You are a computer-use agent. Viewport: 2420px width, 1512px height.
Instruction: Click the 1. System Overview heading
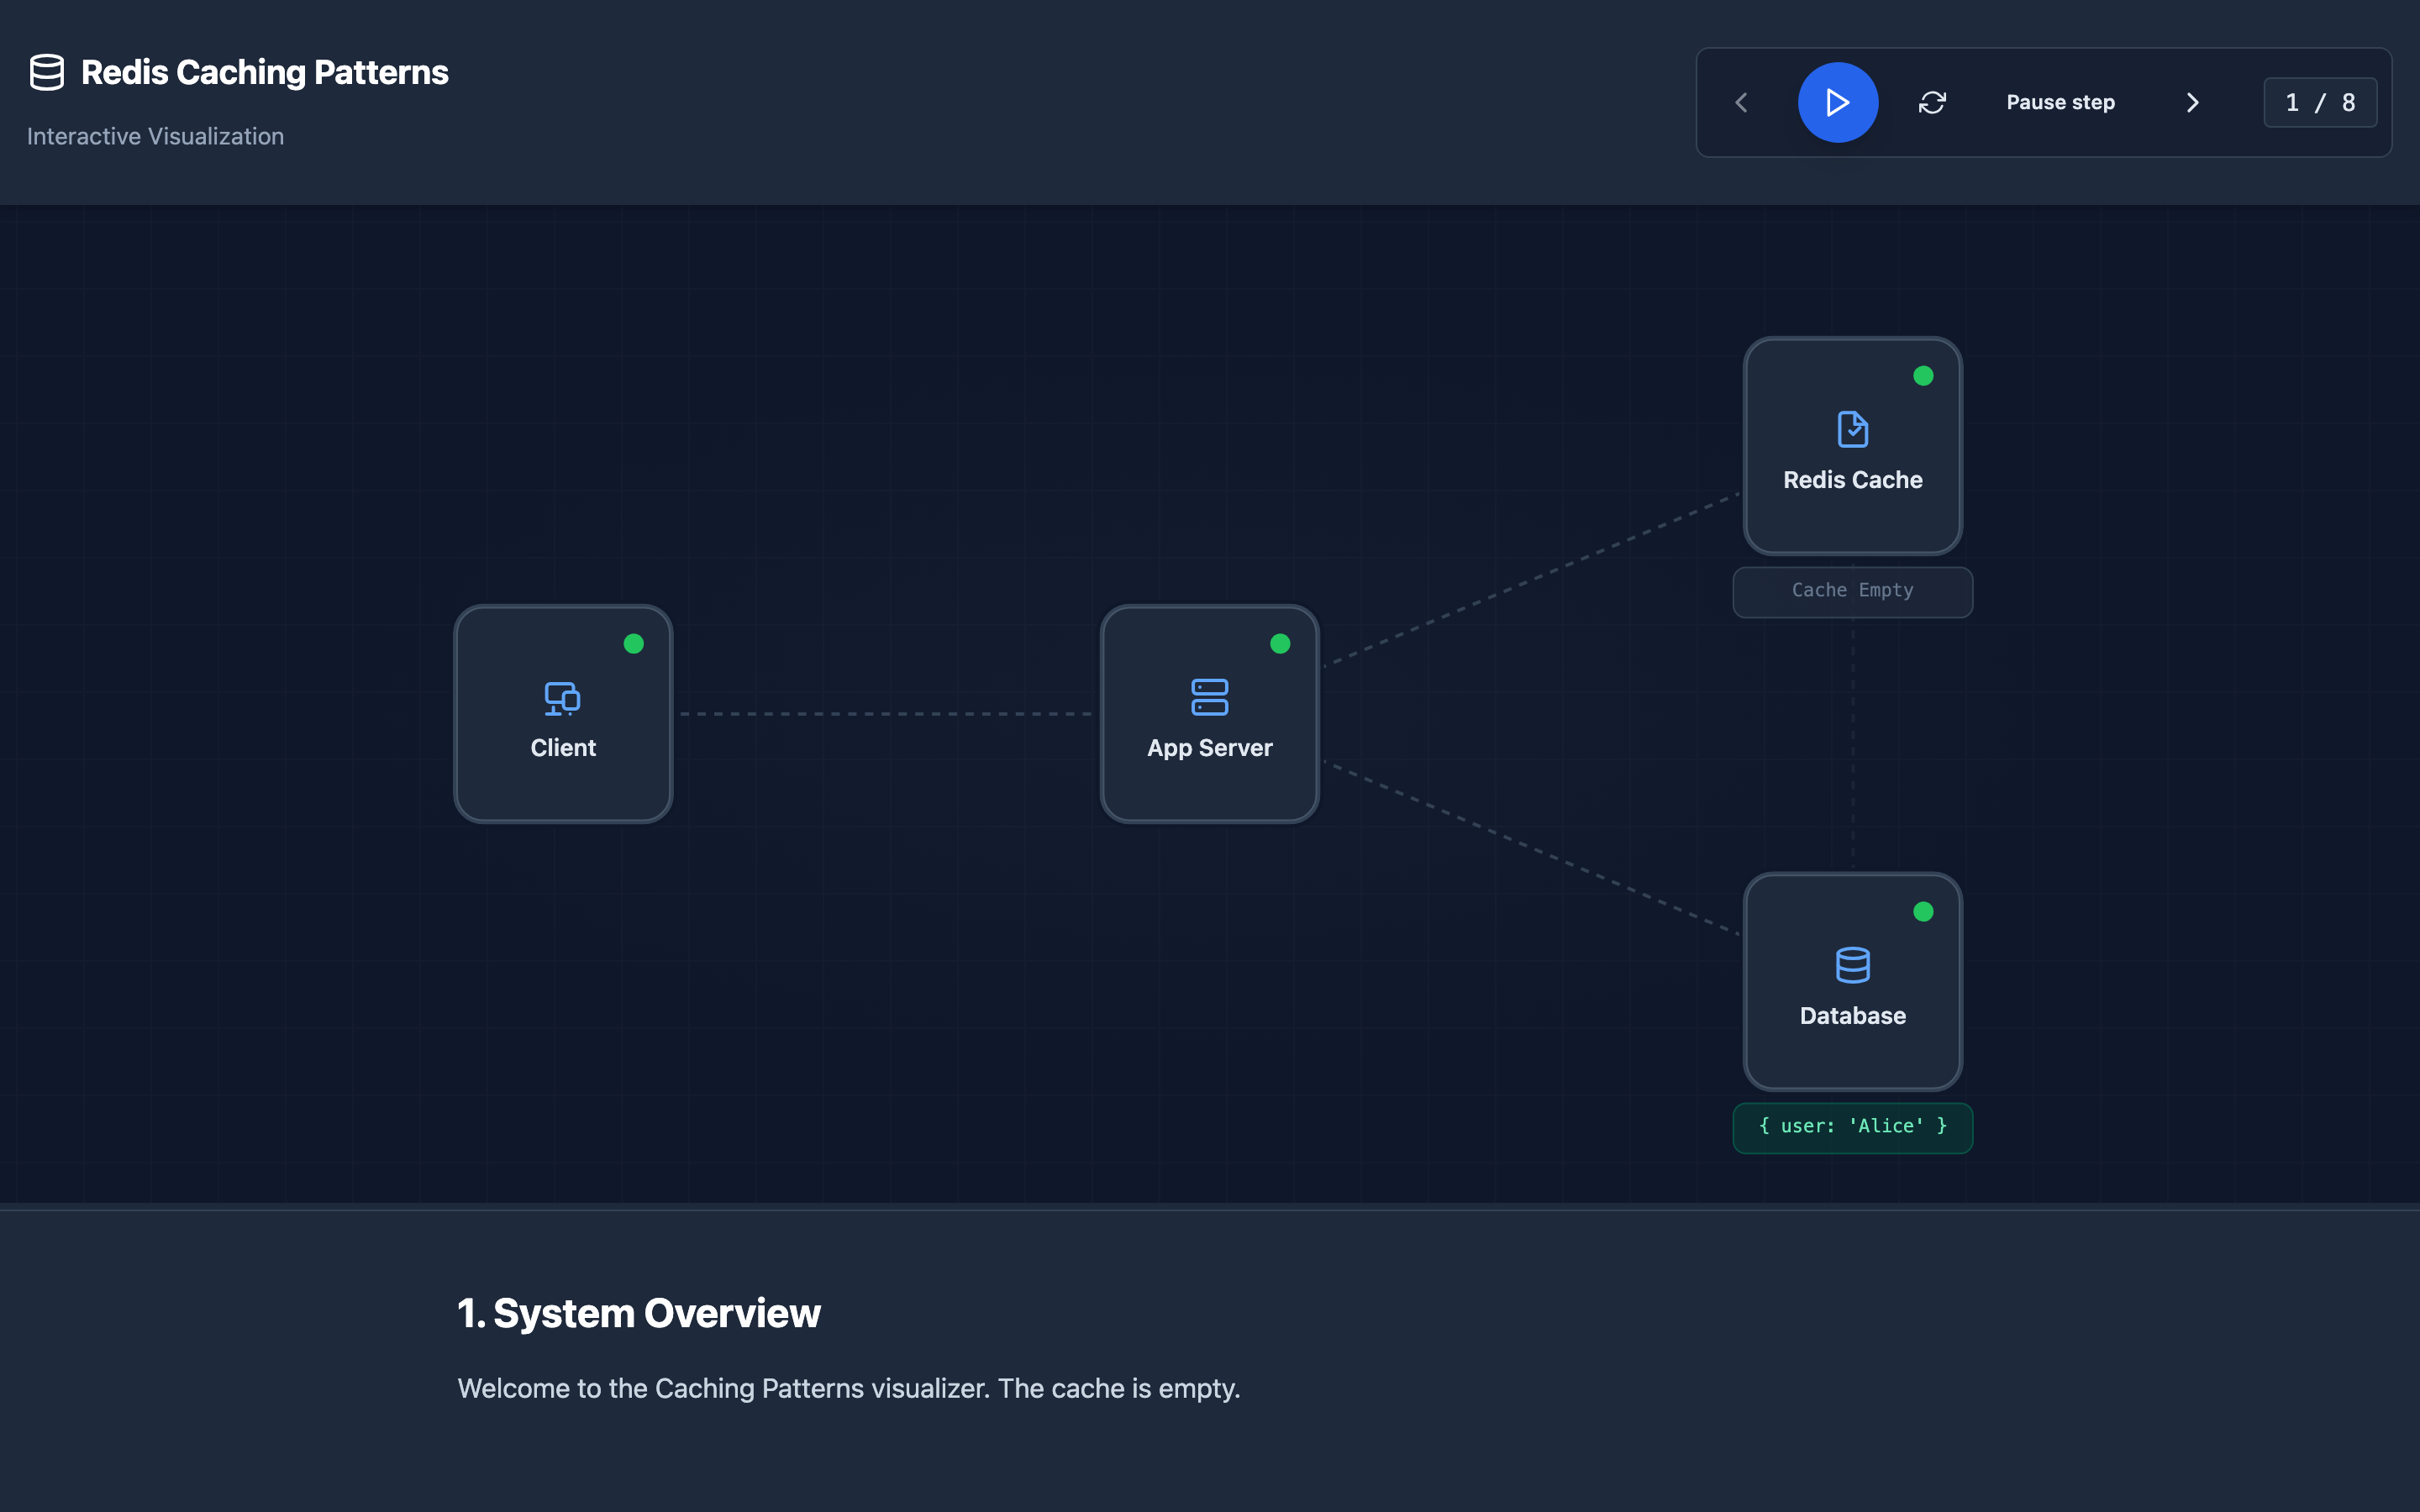(638, 1313)
